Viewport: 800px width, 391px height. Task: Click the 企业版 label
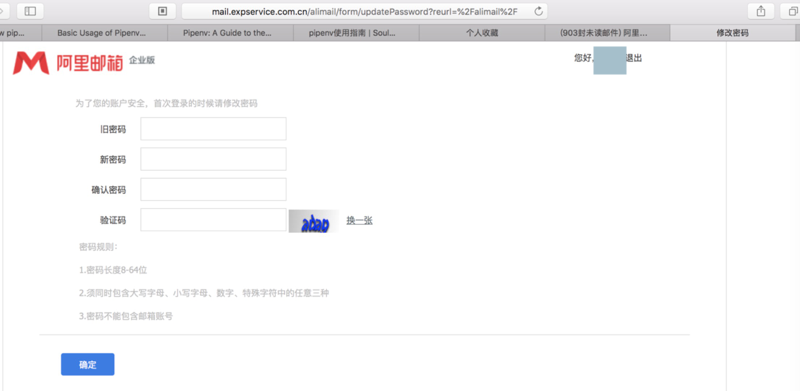click(x=142, y=60)
